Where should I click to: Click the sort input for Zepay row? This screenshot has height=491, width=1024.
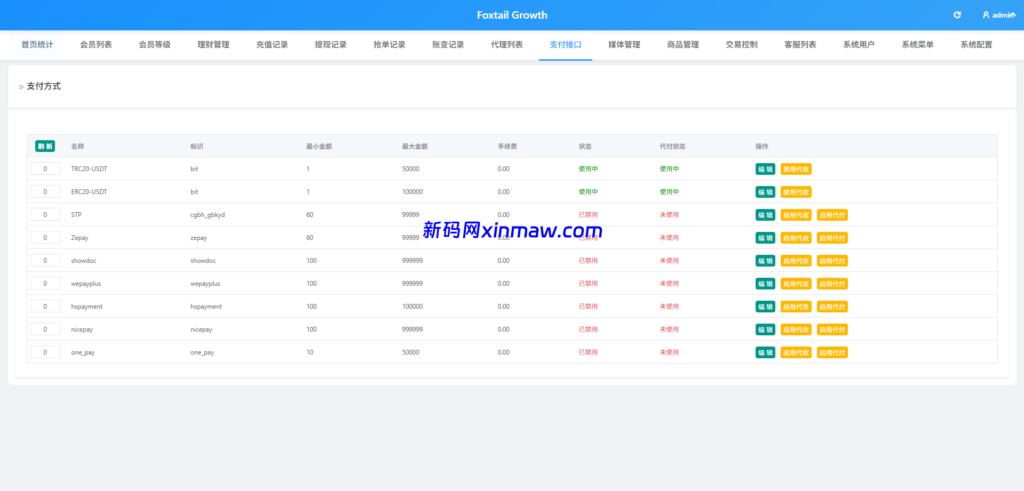pyautogui.click(x=45, y=238)
